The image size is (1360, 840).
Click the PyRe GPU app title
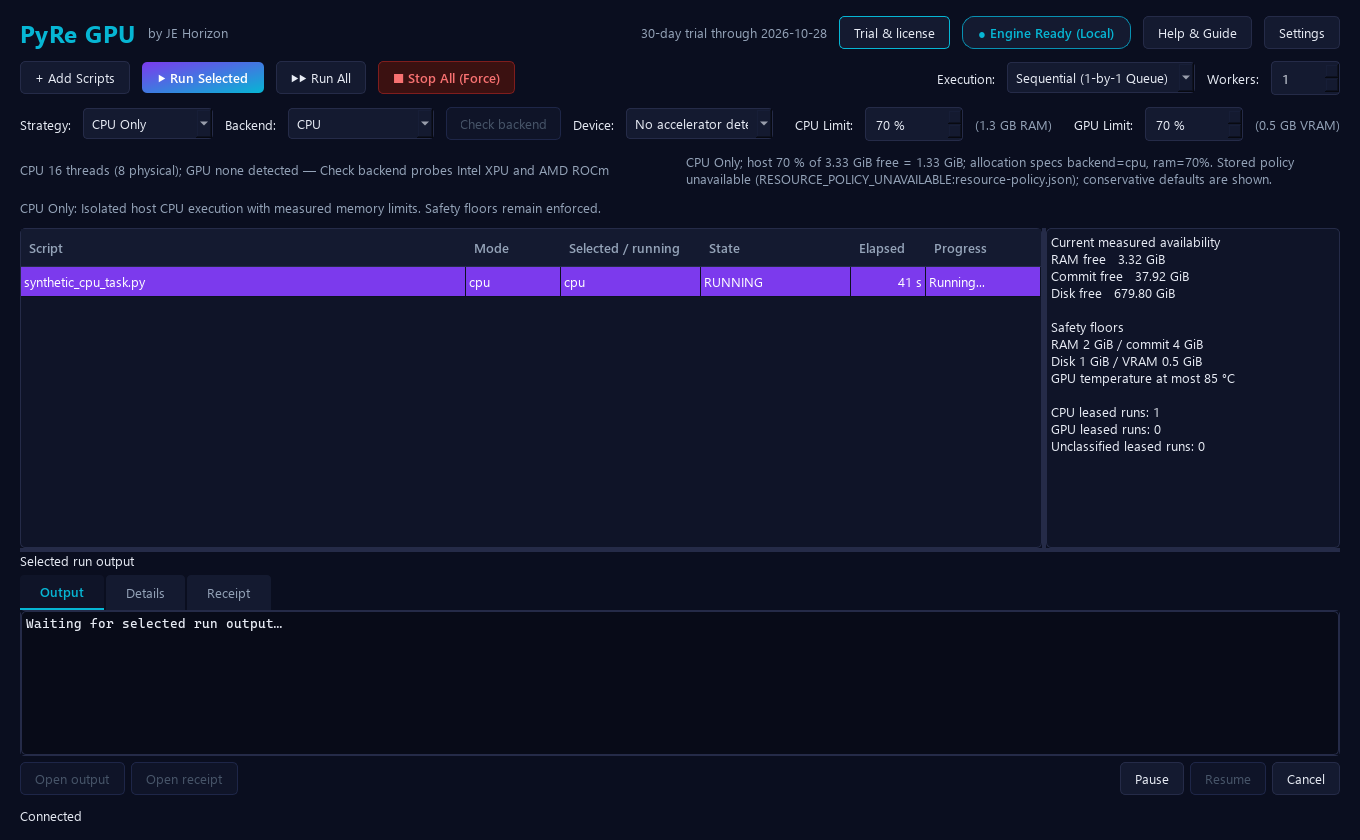(x=77, y=34)
